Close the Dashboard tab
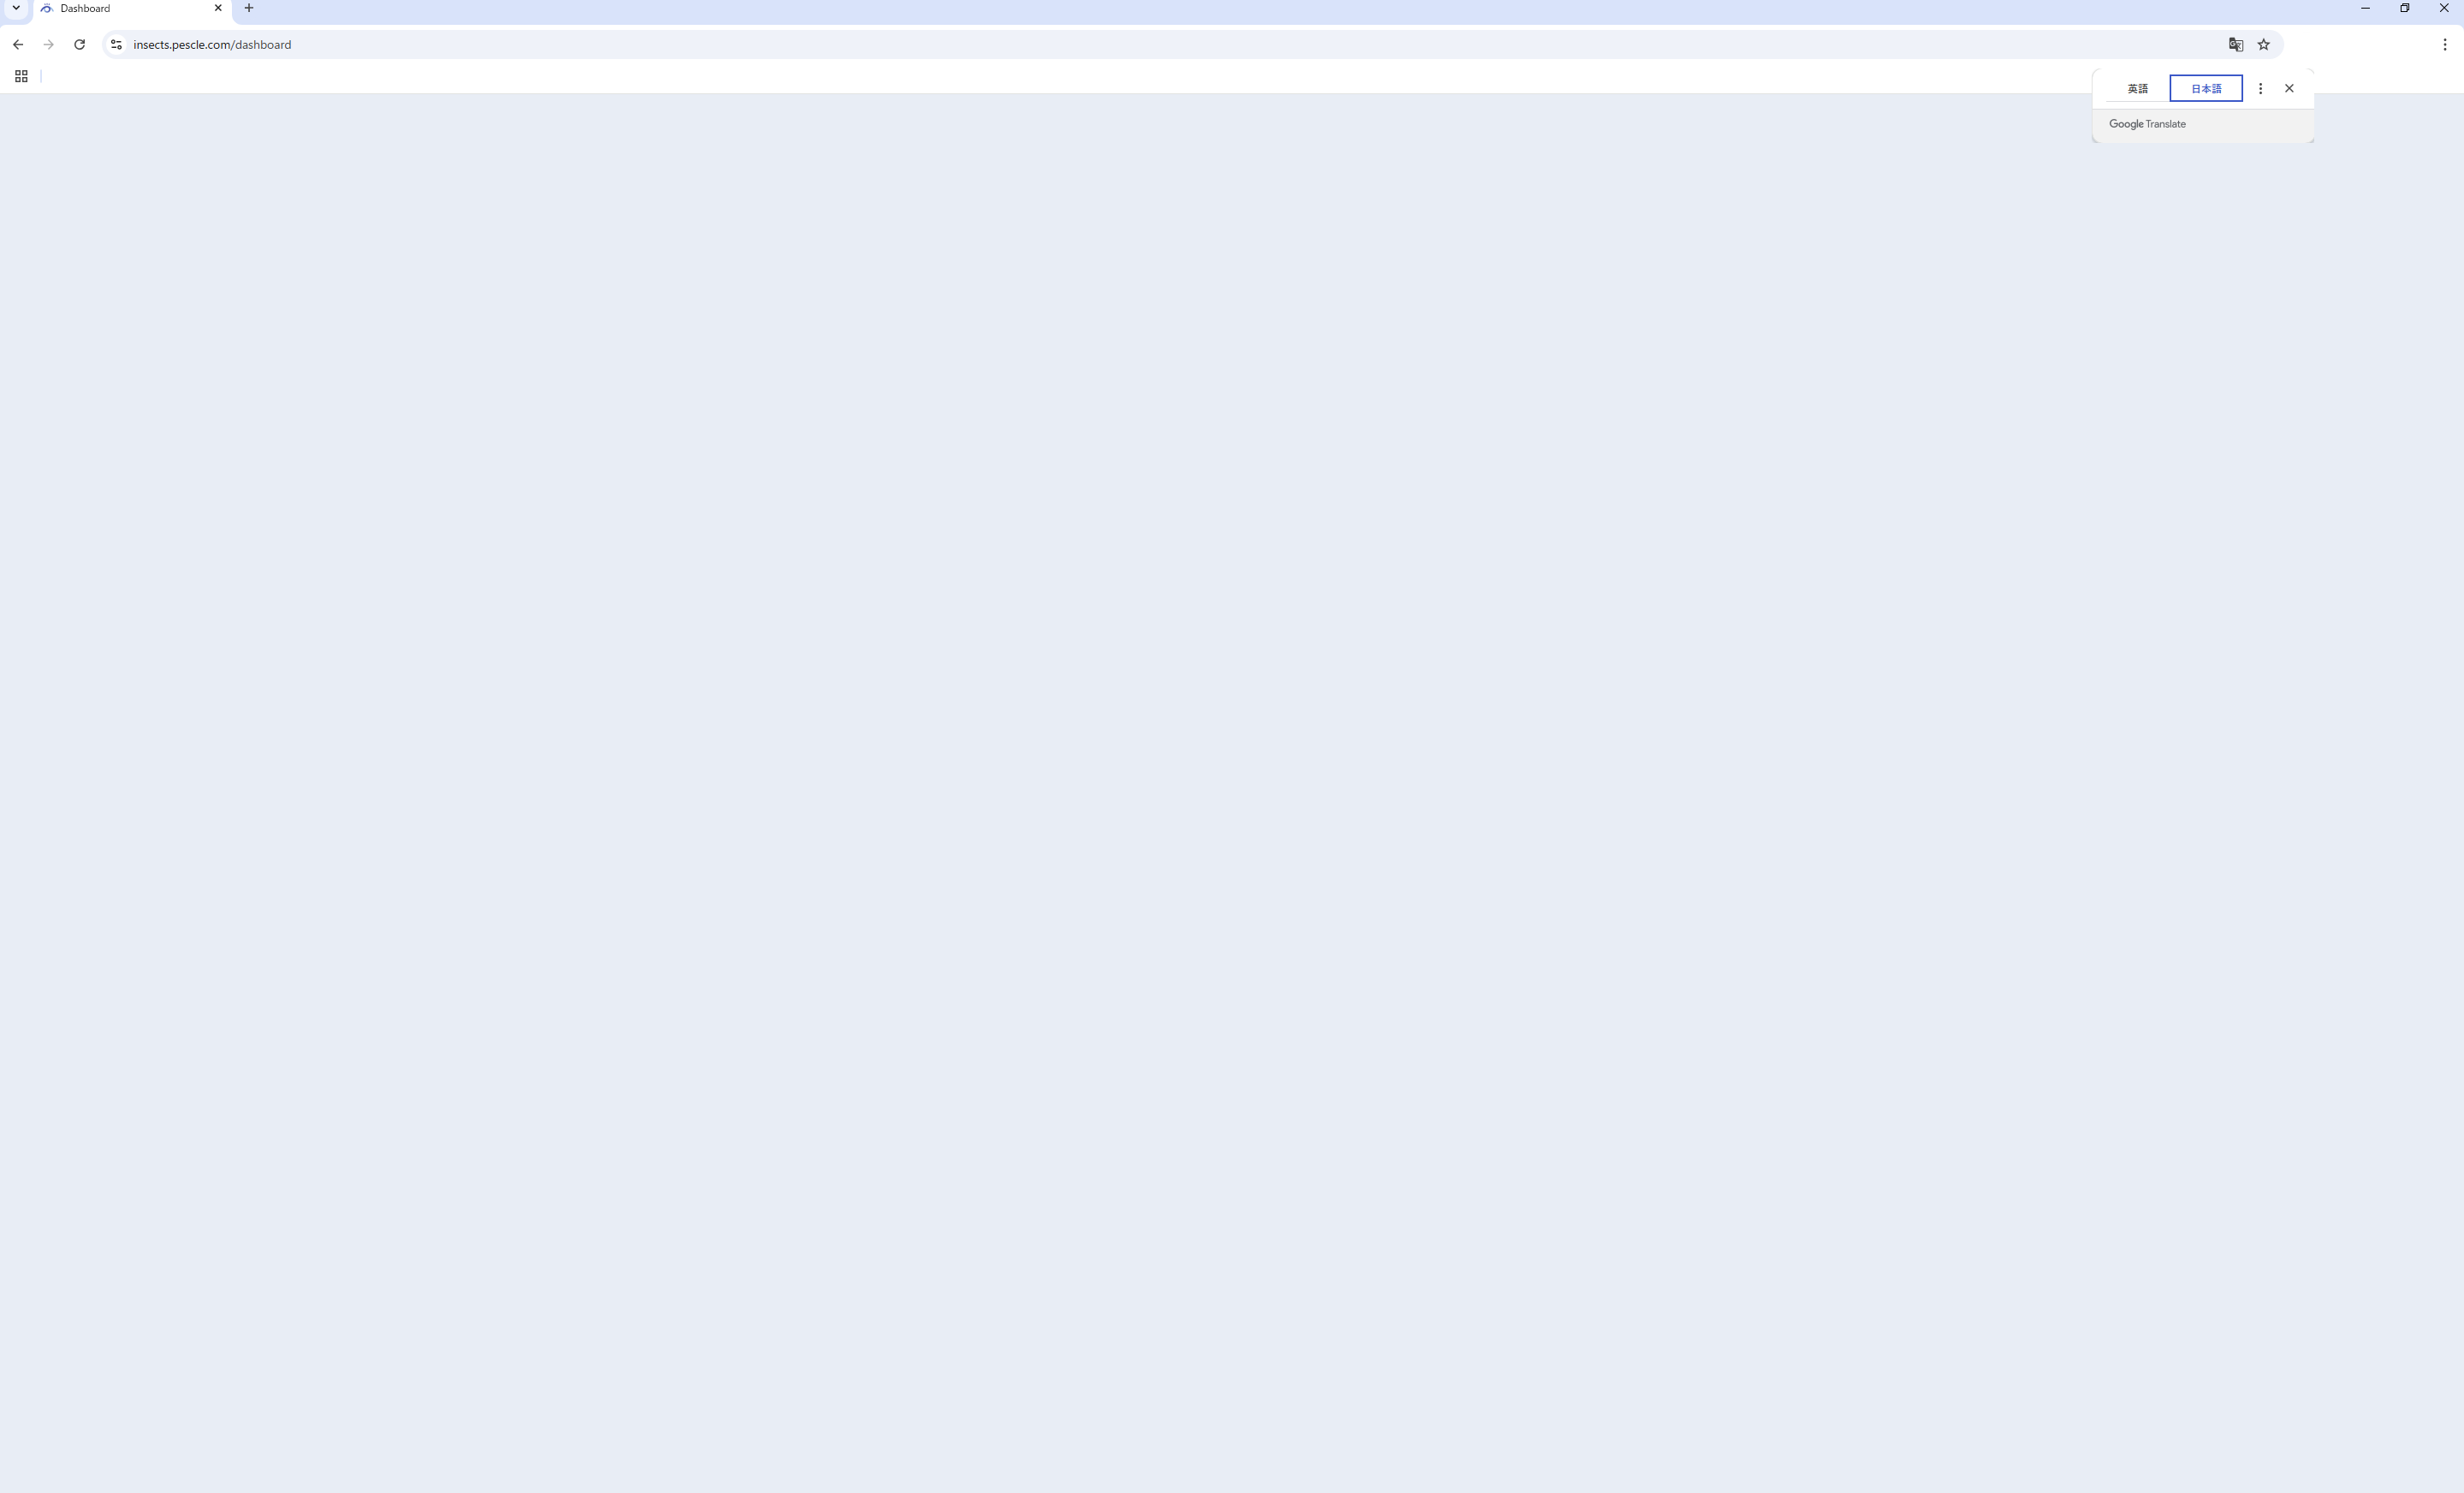The width and height of the screenshot is (2464, 1493). 218,8
